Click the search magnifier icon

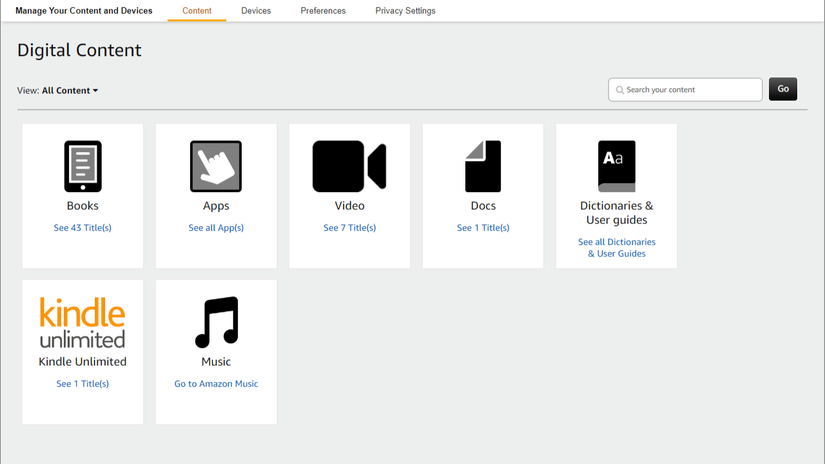620,90
